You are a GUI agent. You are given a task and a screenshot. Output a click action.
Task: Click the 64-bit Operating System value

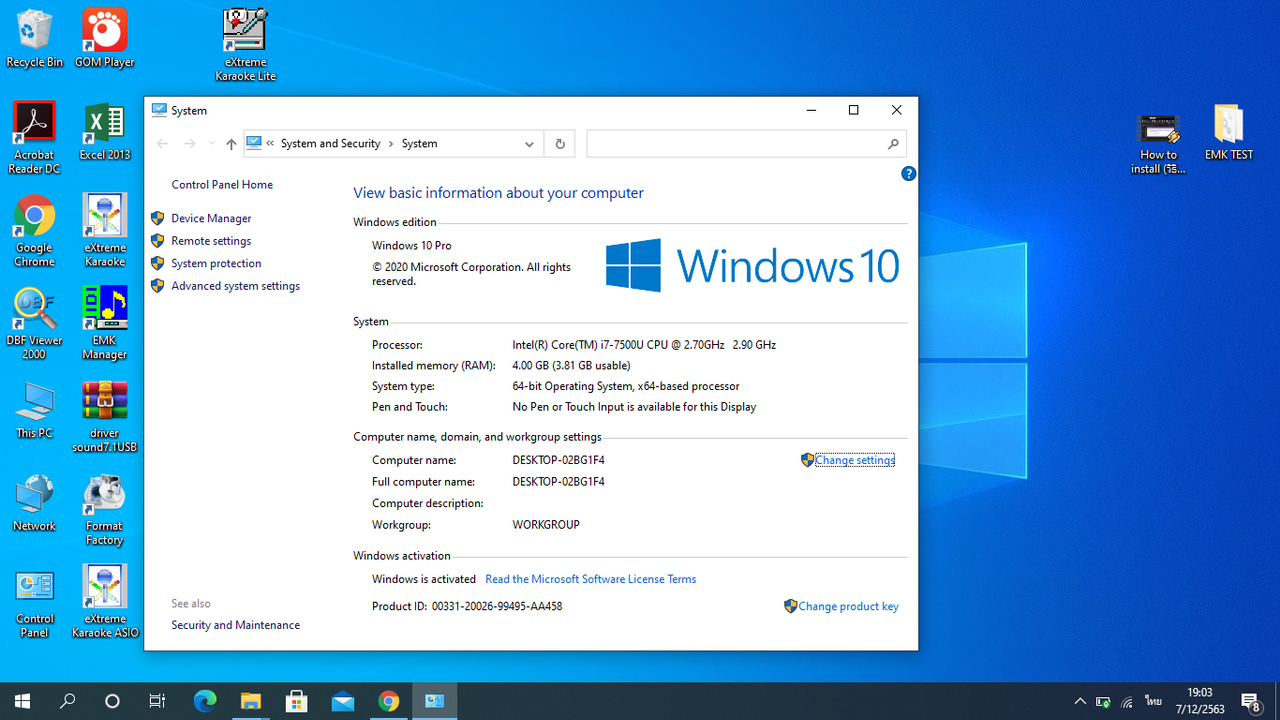tap(626, 386)
